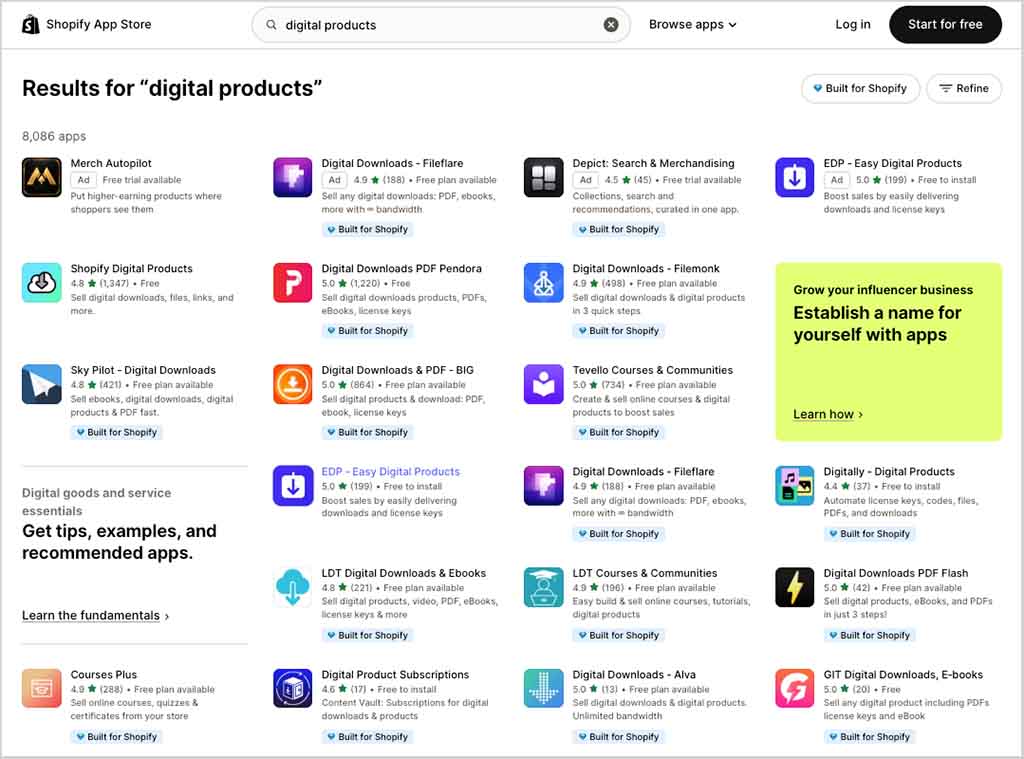
Task: Open second Fileflare icon beside Digitally
Action: (543, 485)
